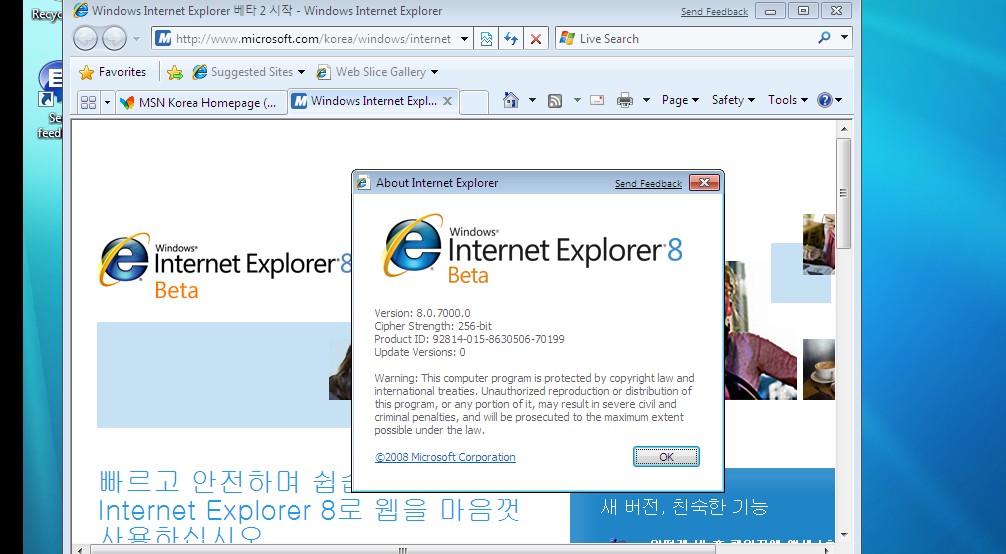
Task: Open recent pages dropdown beside Forward button
Action: [x=136, y=39]
